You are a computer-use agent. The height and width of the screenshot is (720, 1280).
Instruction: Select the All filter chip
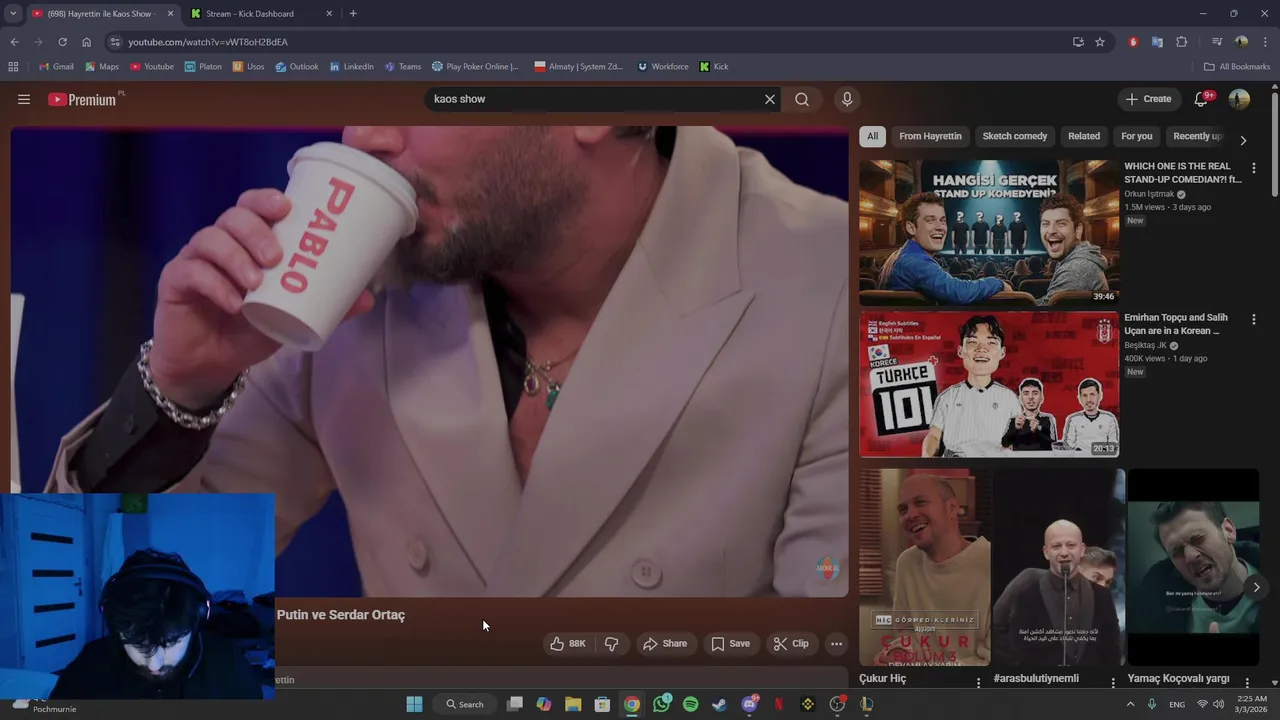point(873,136)
